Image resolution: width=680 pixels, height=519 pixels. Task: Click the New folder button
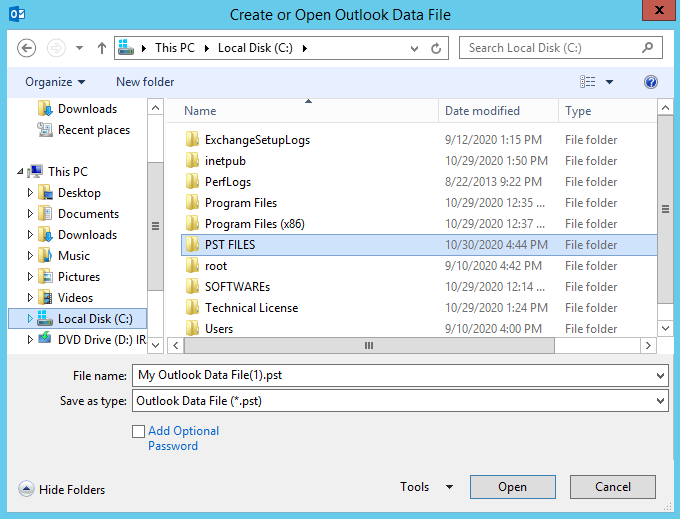click(145, 82)
